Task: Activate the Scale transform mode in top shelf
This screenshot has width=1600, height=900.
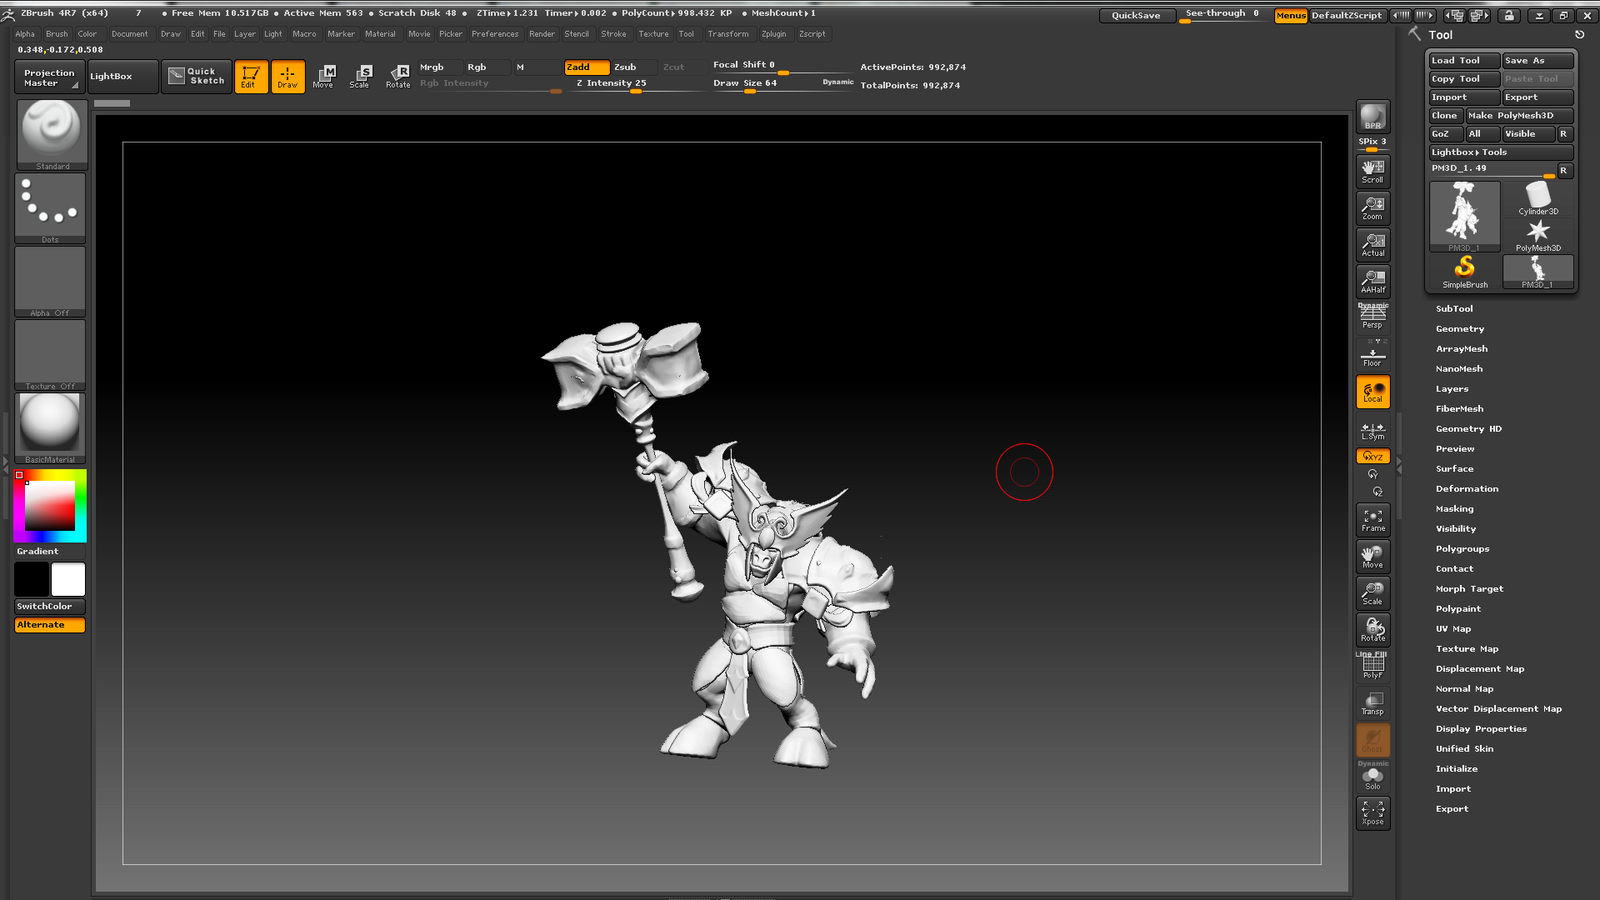Action: click(360, 76)
